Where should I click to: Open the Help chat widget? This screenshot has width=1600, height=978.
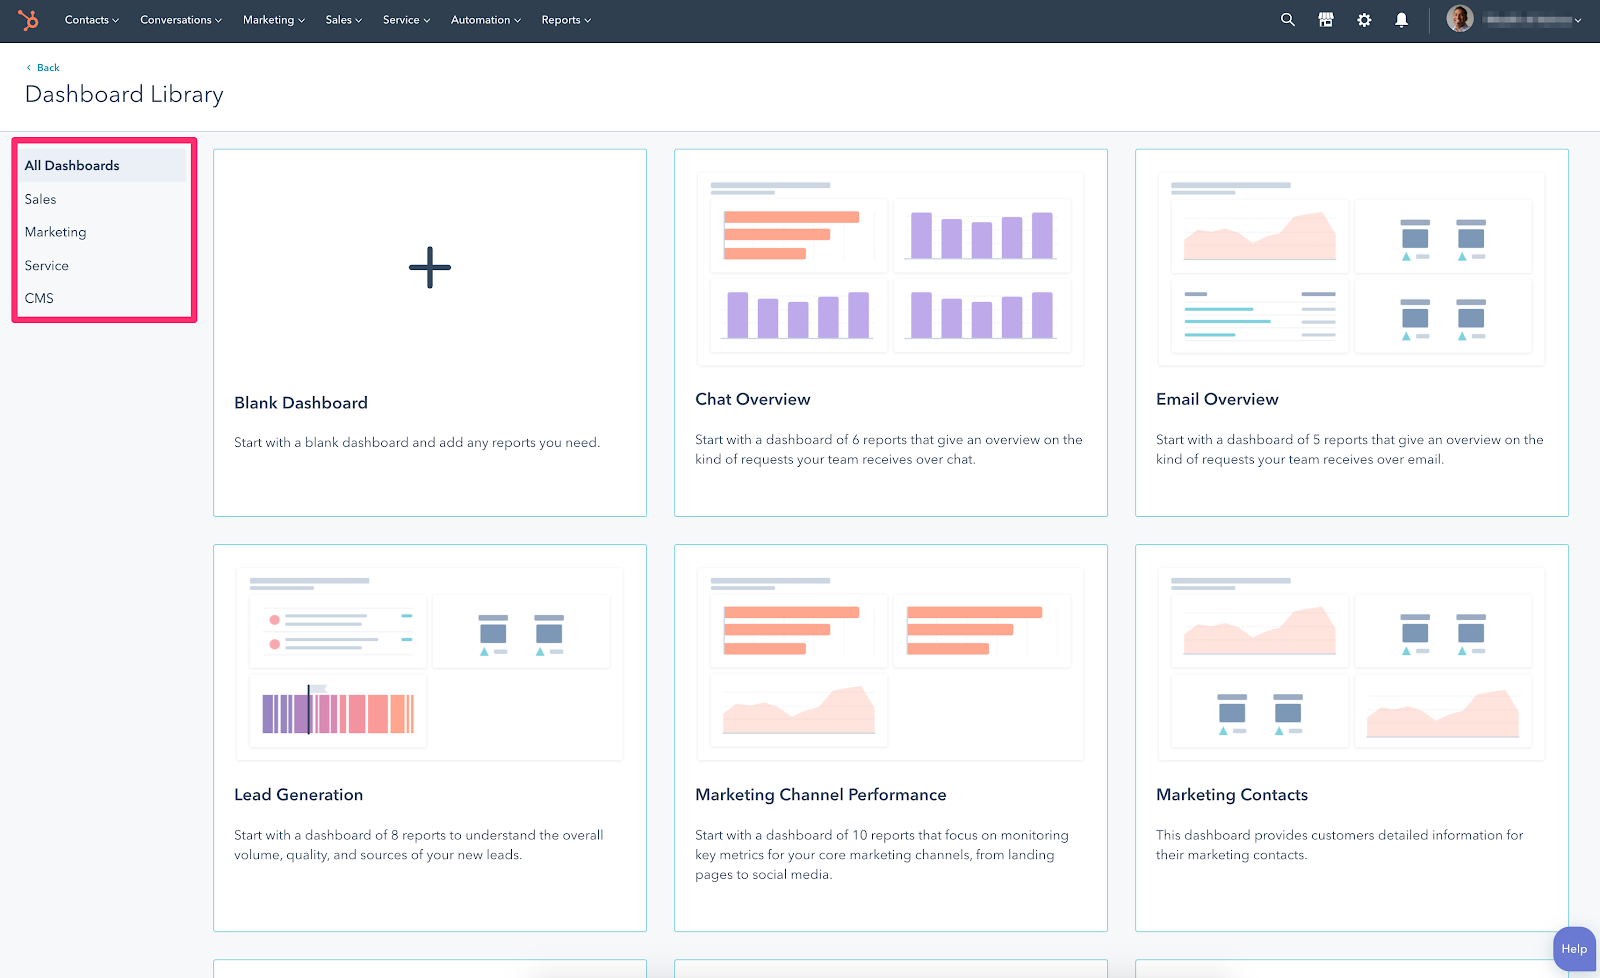pos(1573,949)
